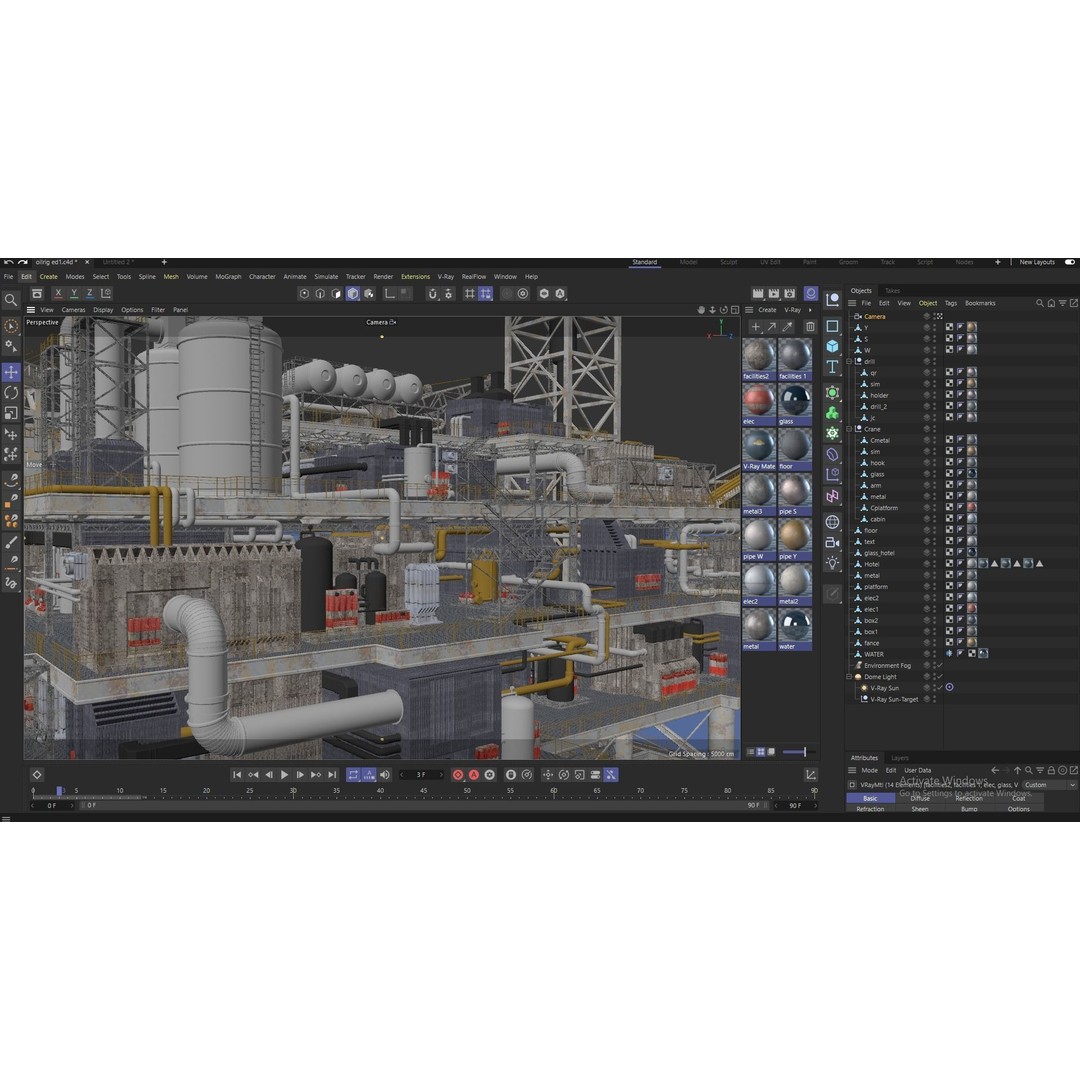Open the V-Ray menu in the menu bar
Viewport: 1080px width, 1080px height.
446,276
